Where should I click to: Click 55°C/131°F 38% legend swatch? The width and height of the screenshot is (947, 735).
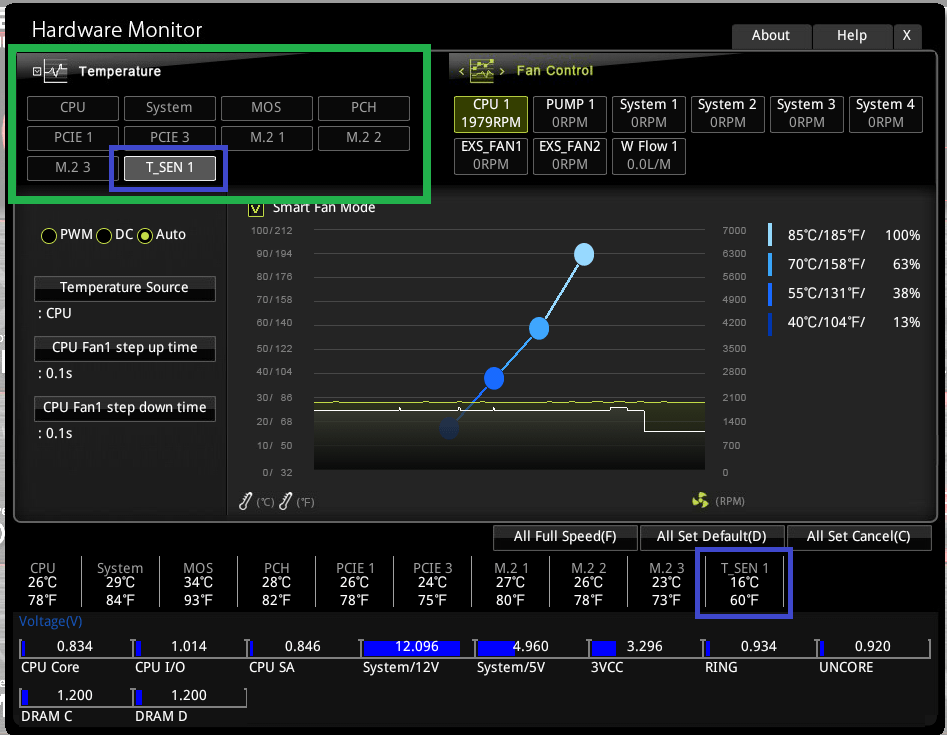[x=769, y=293]
